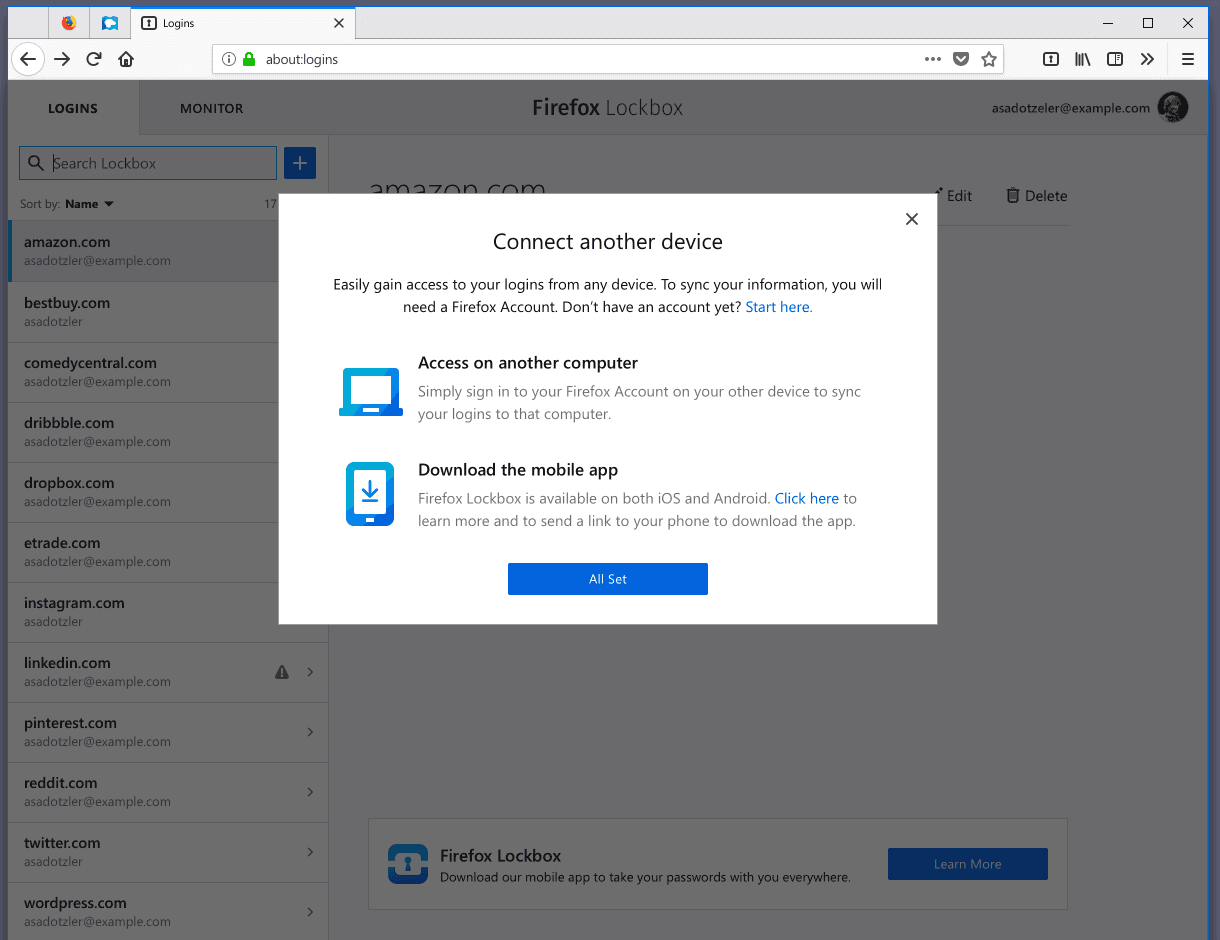The width and height of the screenshot is (1220, 940).
Task: Click the warning icon on the linkedin.com entry
Action: click(x=281, y=672)
